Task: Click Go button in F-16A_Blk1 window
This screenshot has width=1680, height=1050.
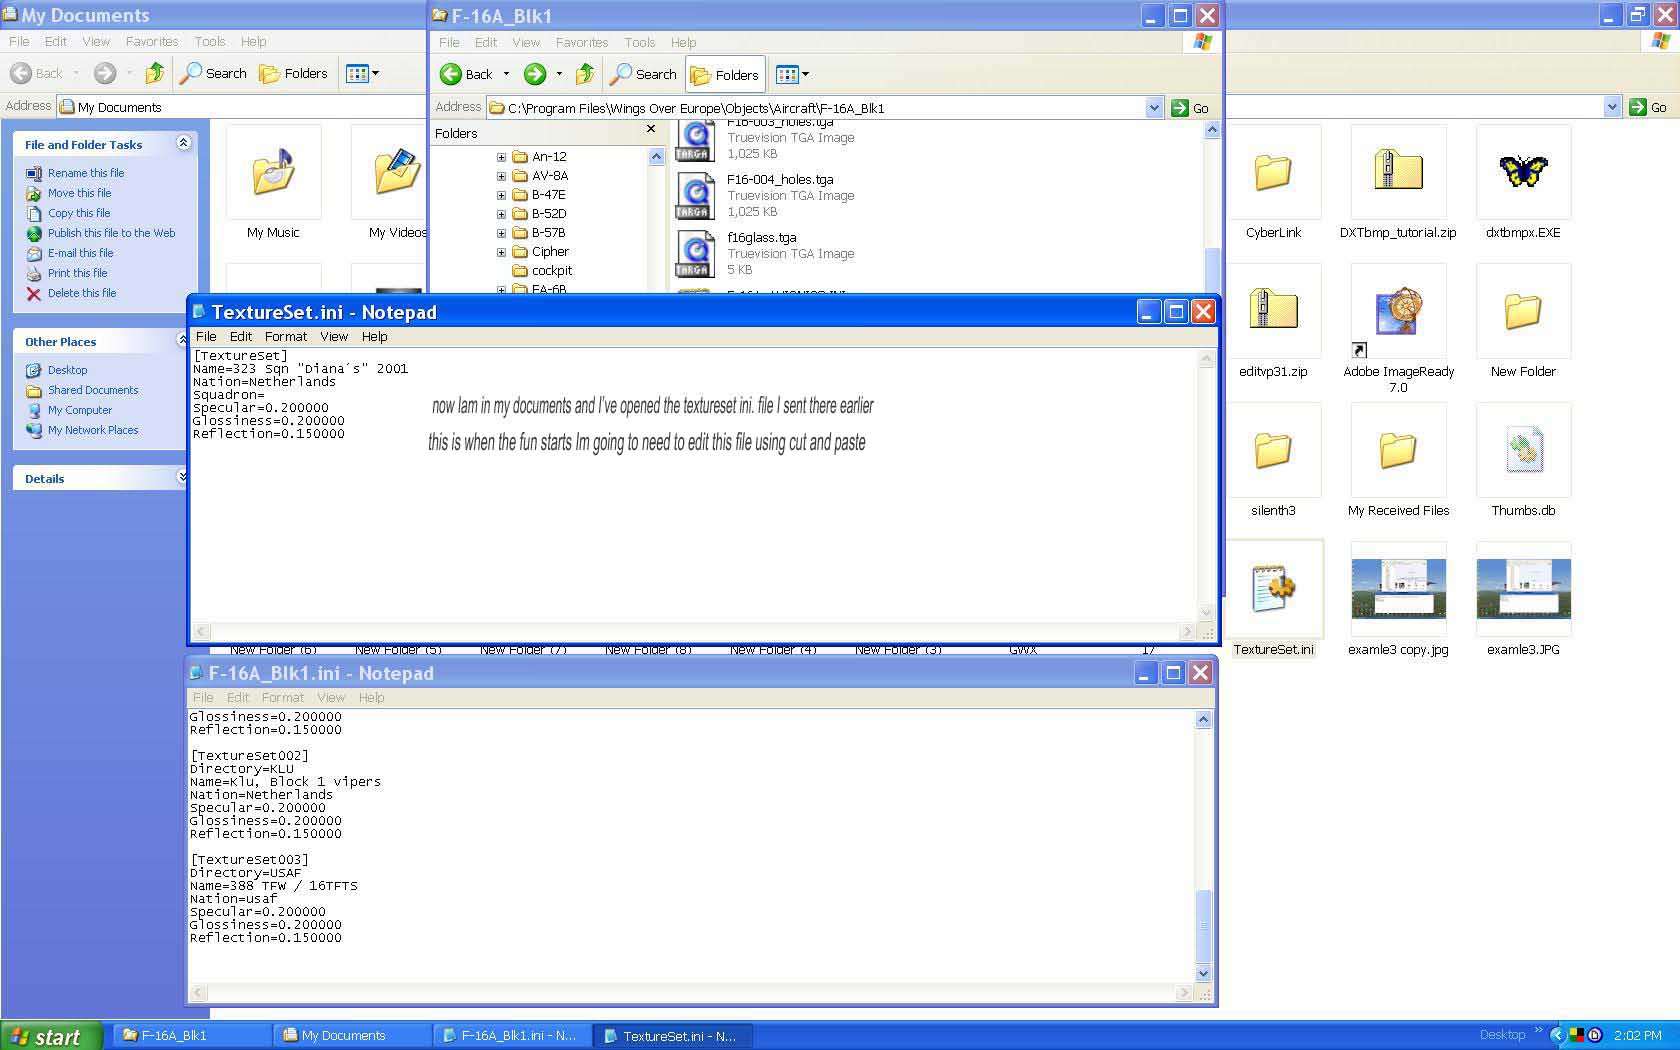Action: [x=1190, y=108]
